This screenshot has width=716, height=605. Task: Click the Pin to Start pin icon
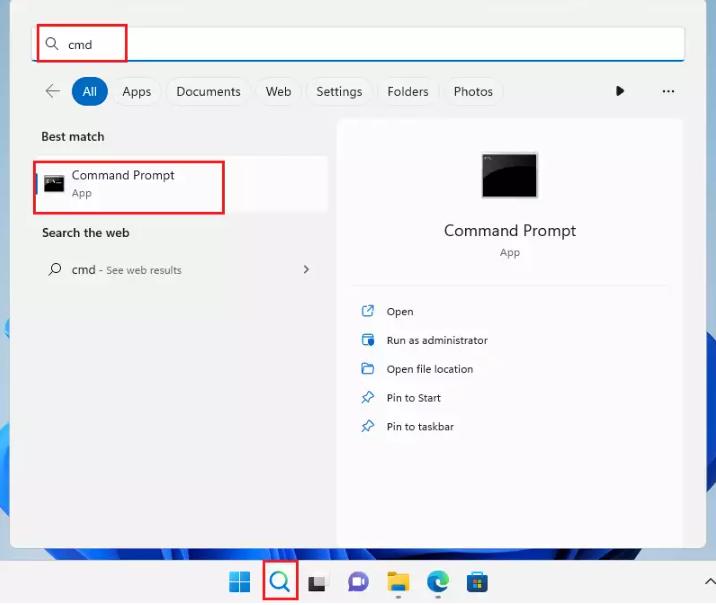pos(368,397)
